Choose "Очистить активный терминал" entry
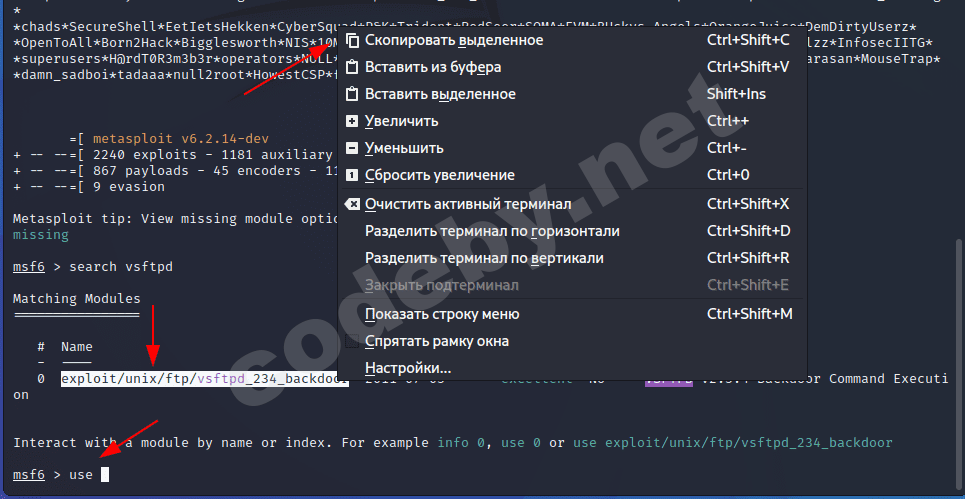The height and width of the screenshot is (499, 965). tap(572, 204)
